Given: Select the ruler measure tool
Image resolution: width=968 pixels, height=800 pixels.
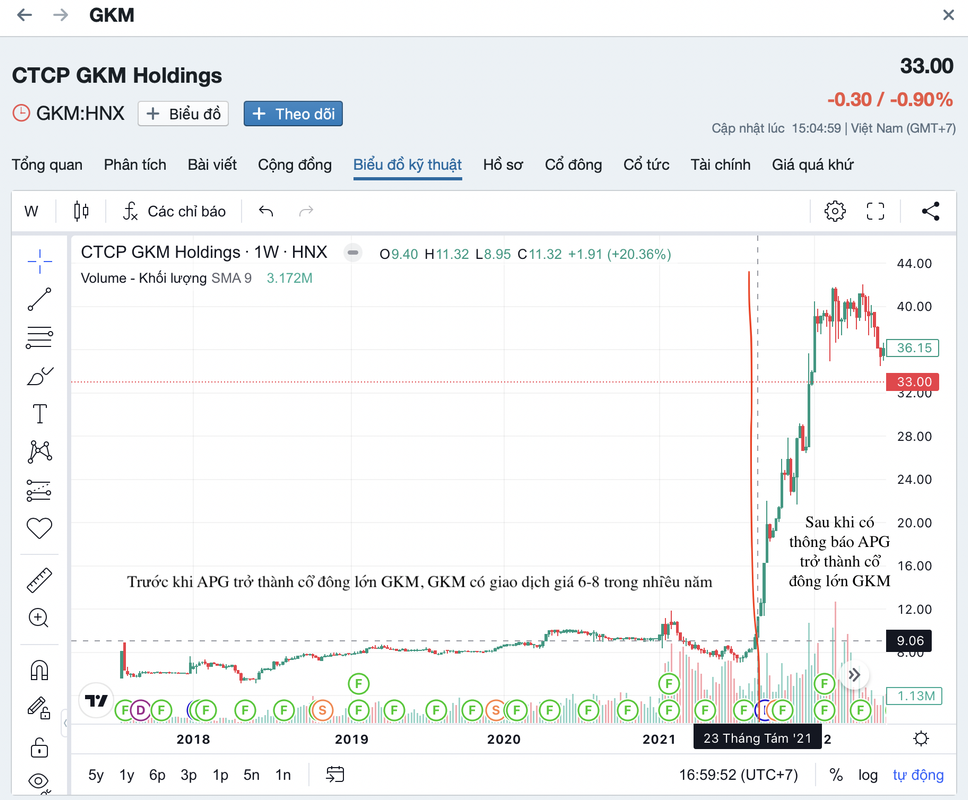Looking at the screenshot, I should point(40,580).
